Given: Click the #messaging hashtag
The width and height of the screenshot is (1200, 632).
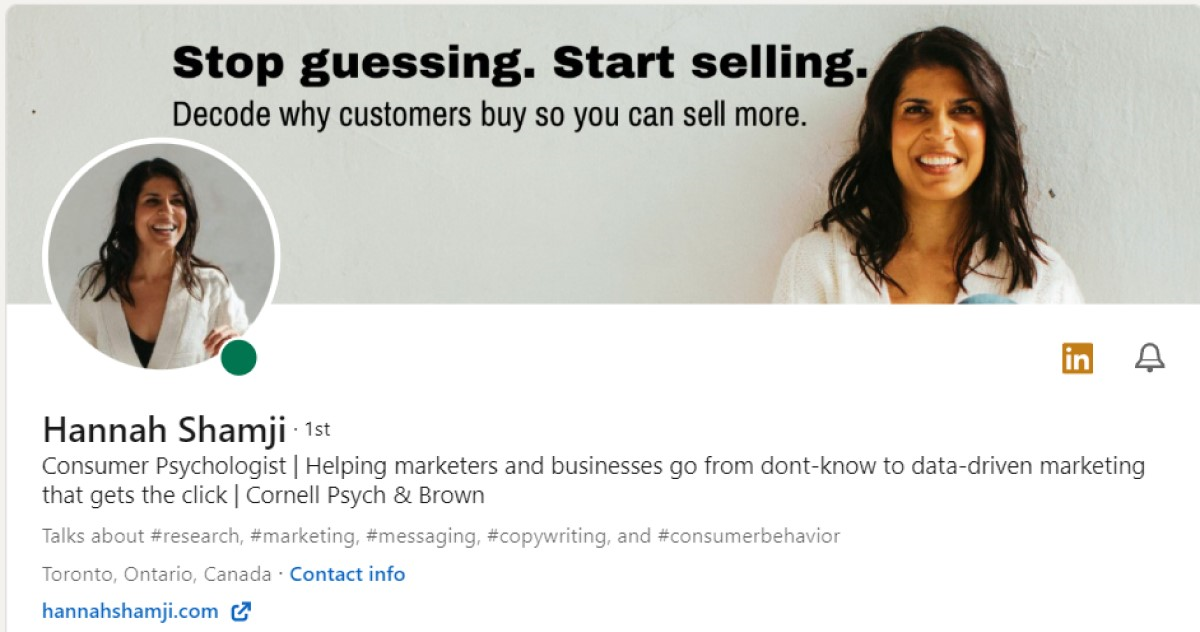Looking at the screenshot, I should pos(421,536).
